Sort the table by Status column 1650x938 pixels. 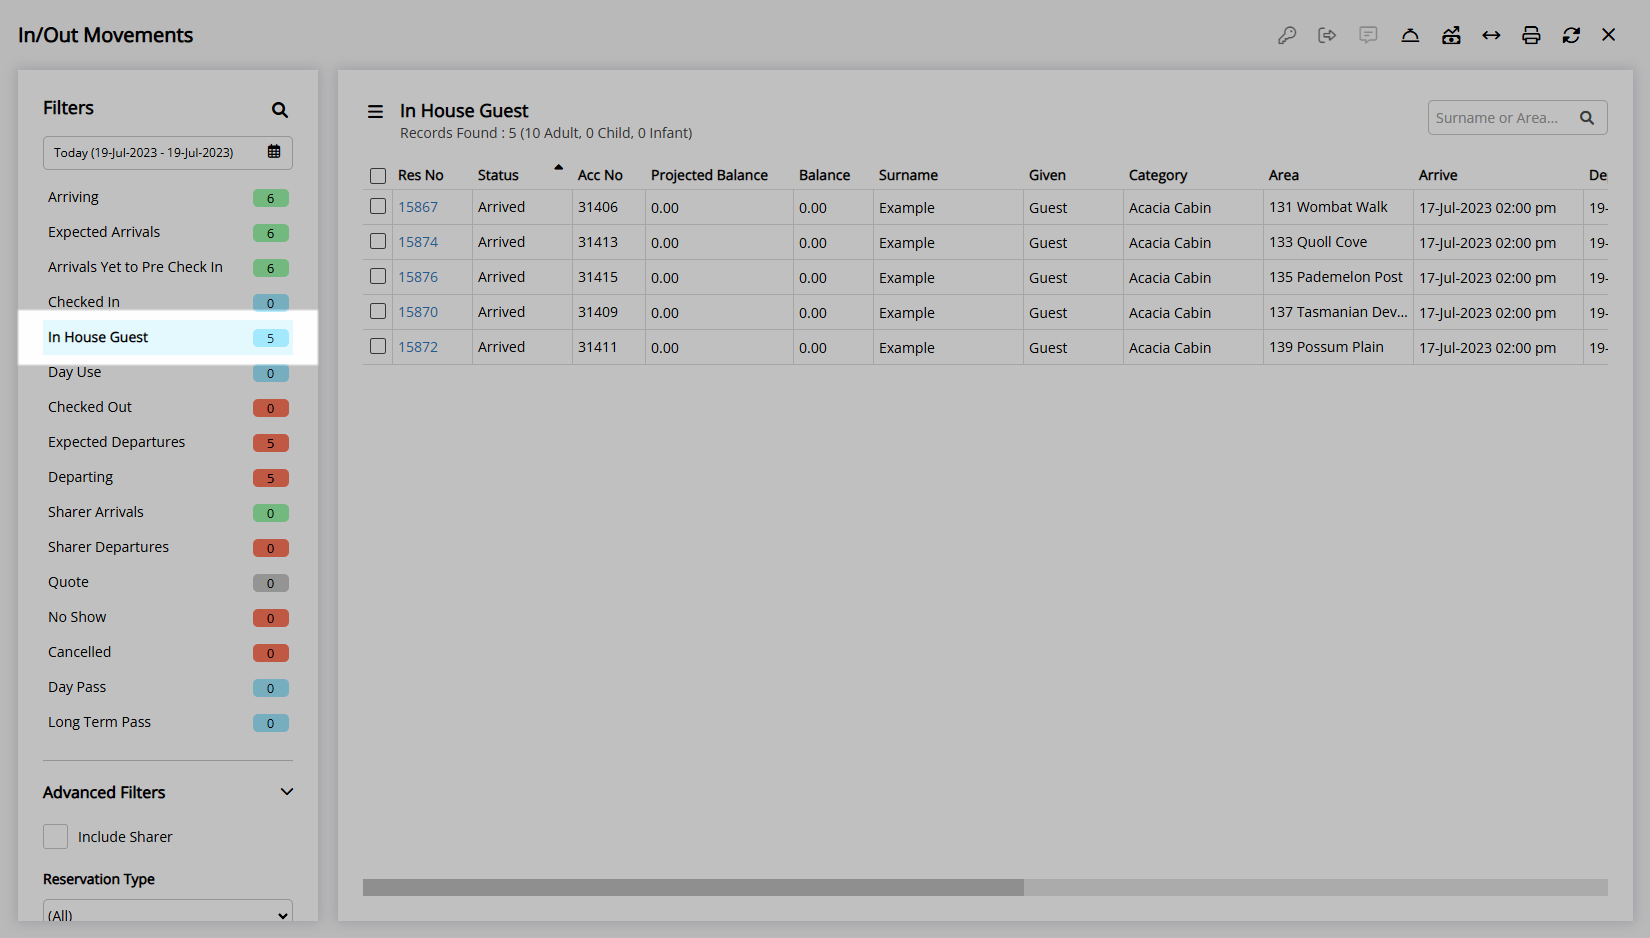498,175
